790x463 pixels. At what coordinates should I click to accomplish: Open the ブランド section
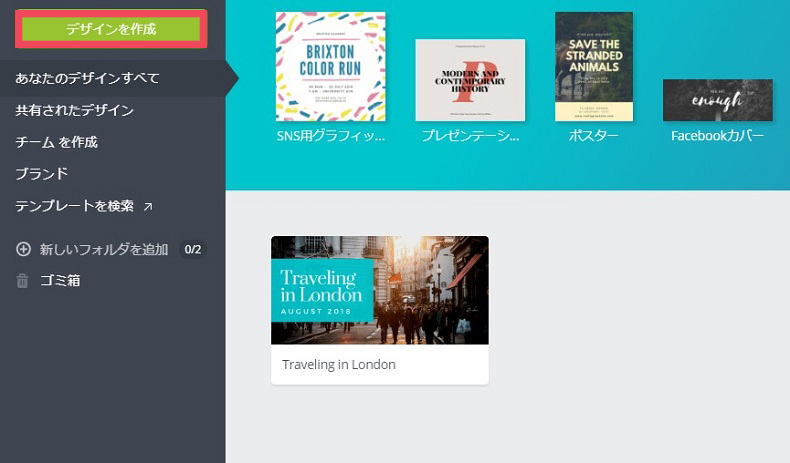41,174
